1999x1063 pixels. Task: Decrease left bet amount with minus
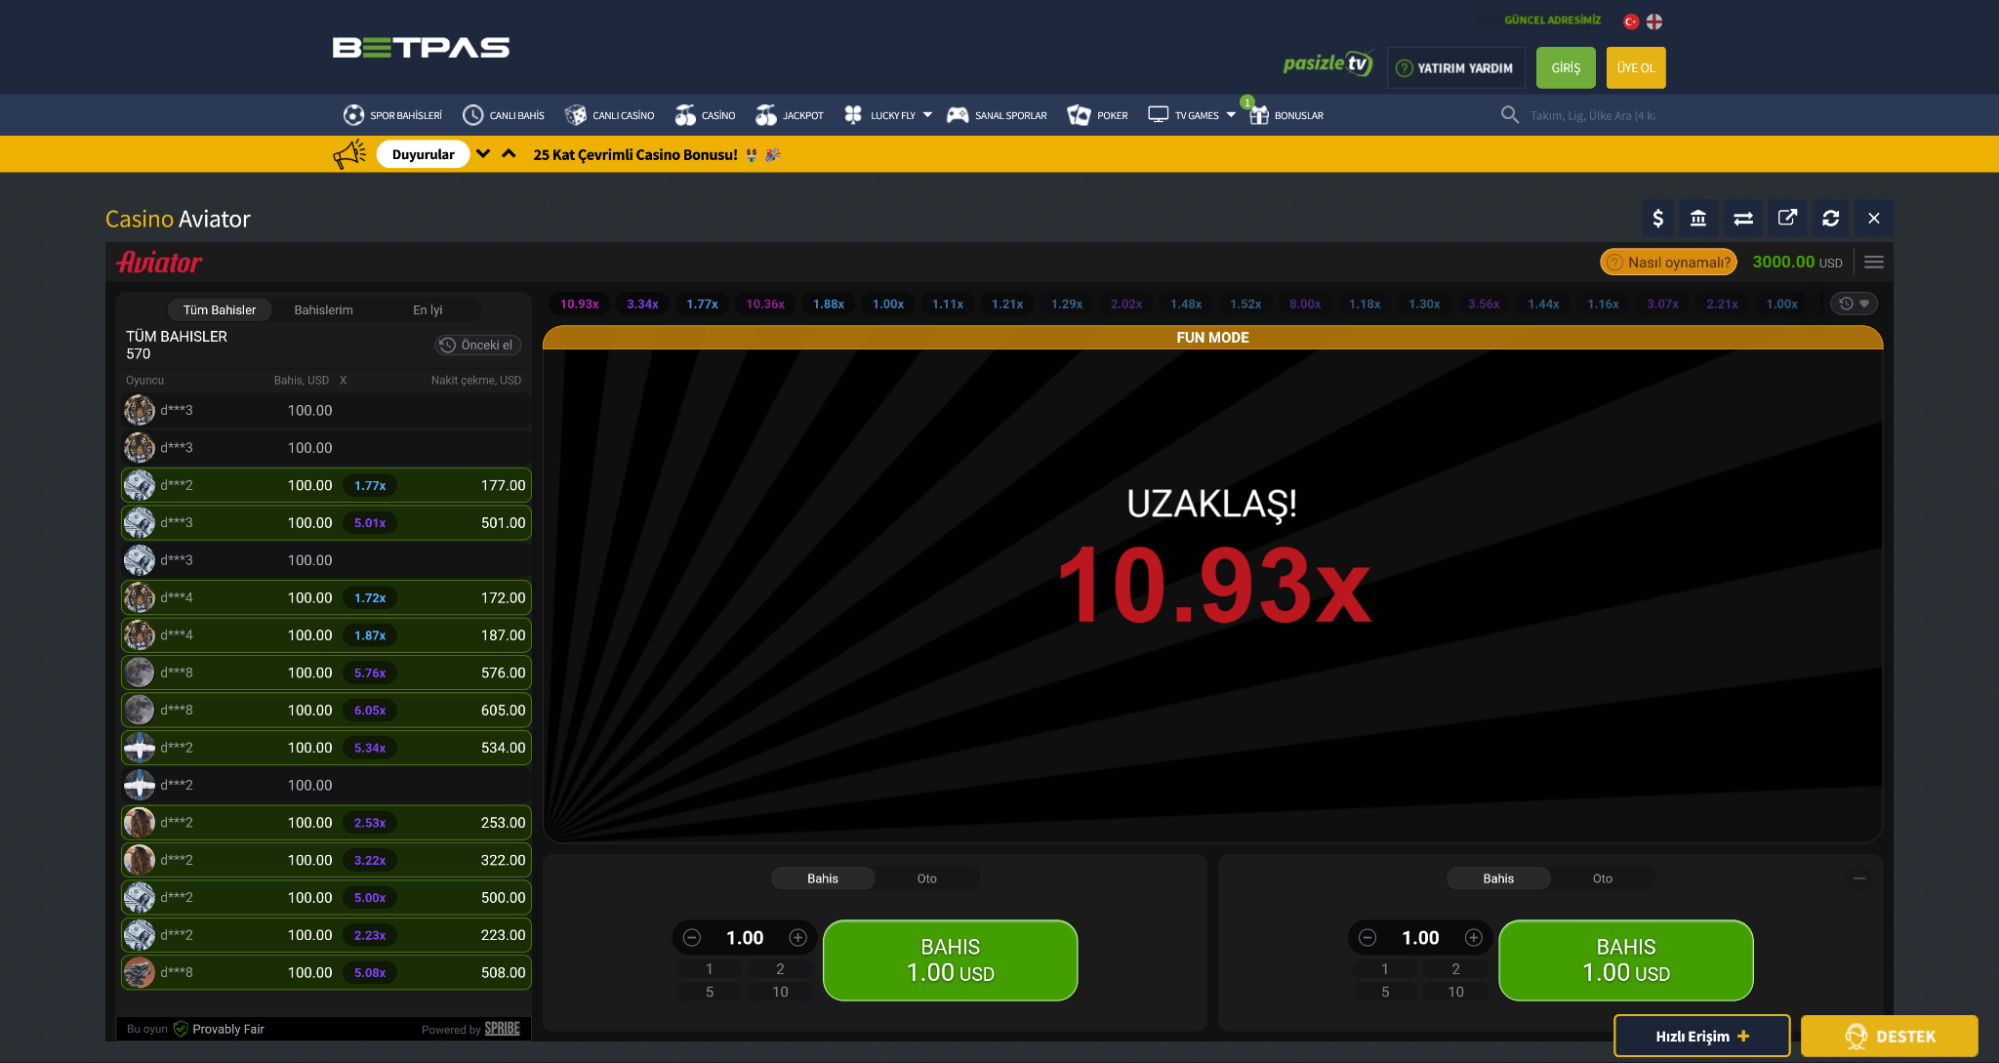tap(692, 937)
